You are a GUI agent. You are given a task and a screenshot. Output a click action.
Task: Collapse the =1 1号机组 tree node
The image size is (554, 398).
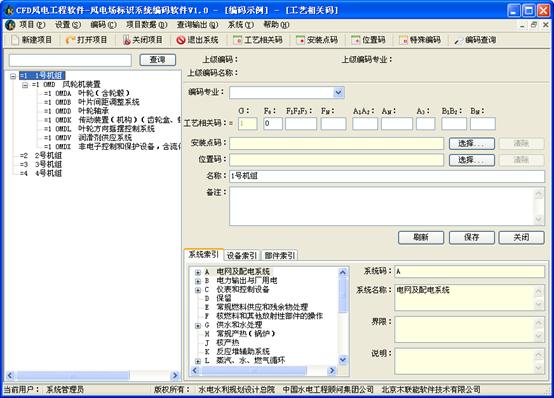13,76
